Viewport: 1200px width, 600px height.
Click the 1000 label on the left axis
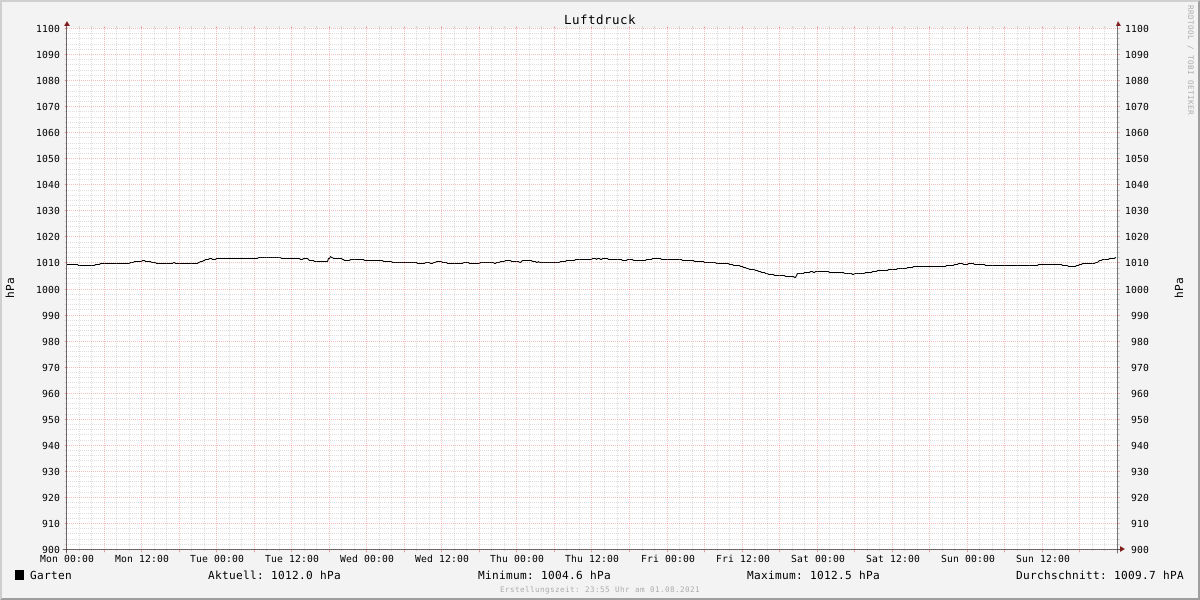[48, 289]
